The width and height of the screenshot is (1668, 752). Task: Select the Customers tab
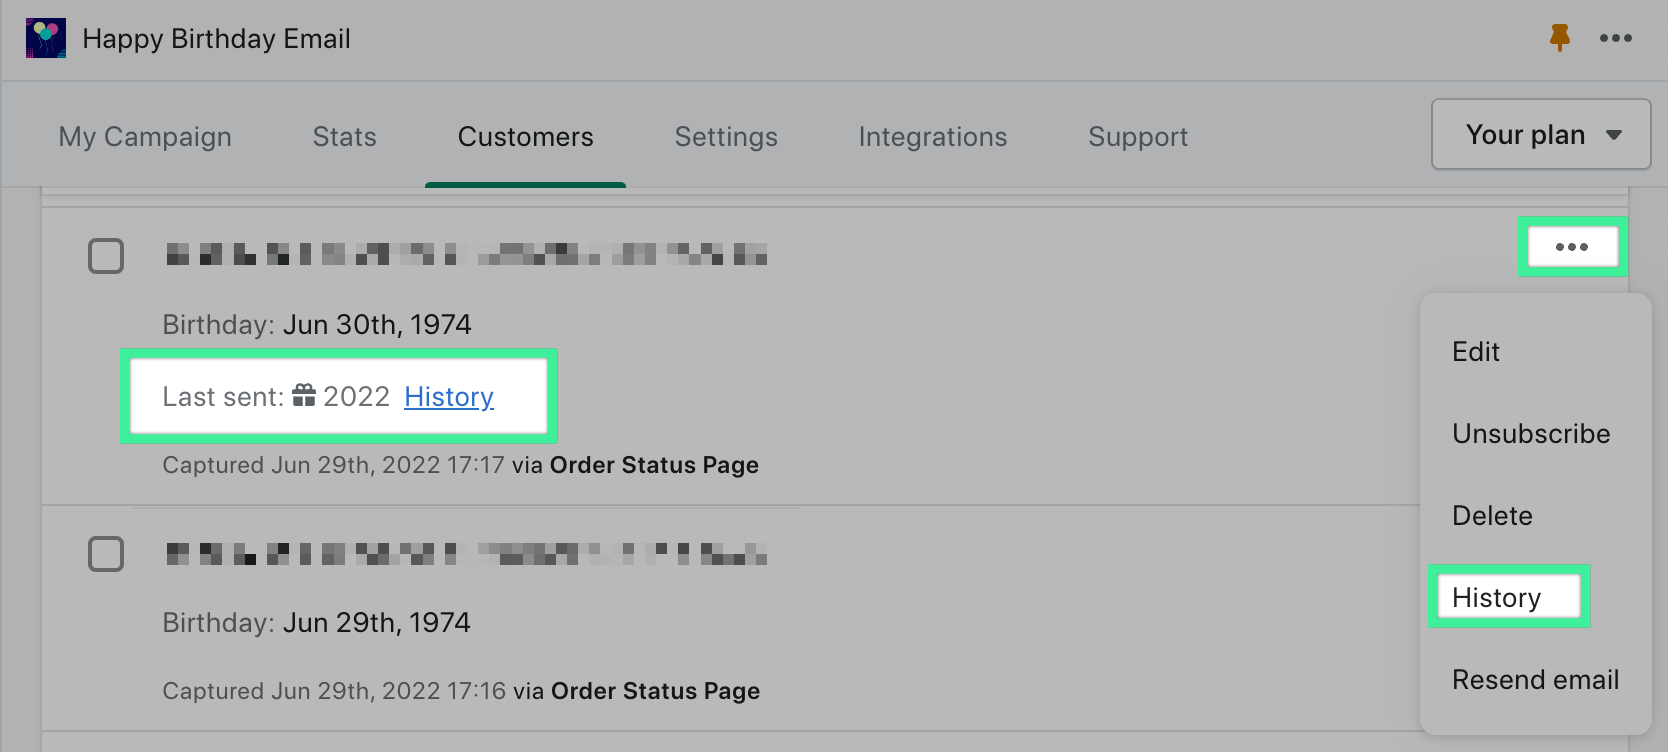pos(525,137)
